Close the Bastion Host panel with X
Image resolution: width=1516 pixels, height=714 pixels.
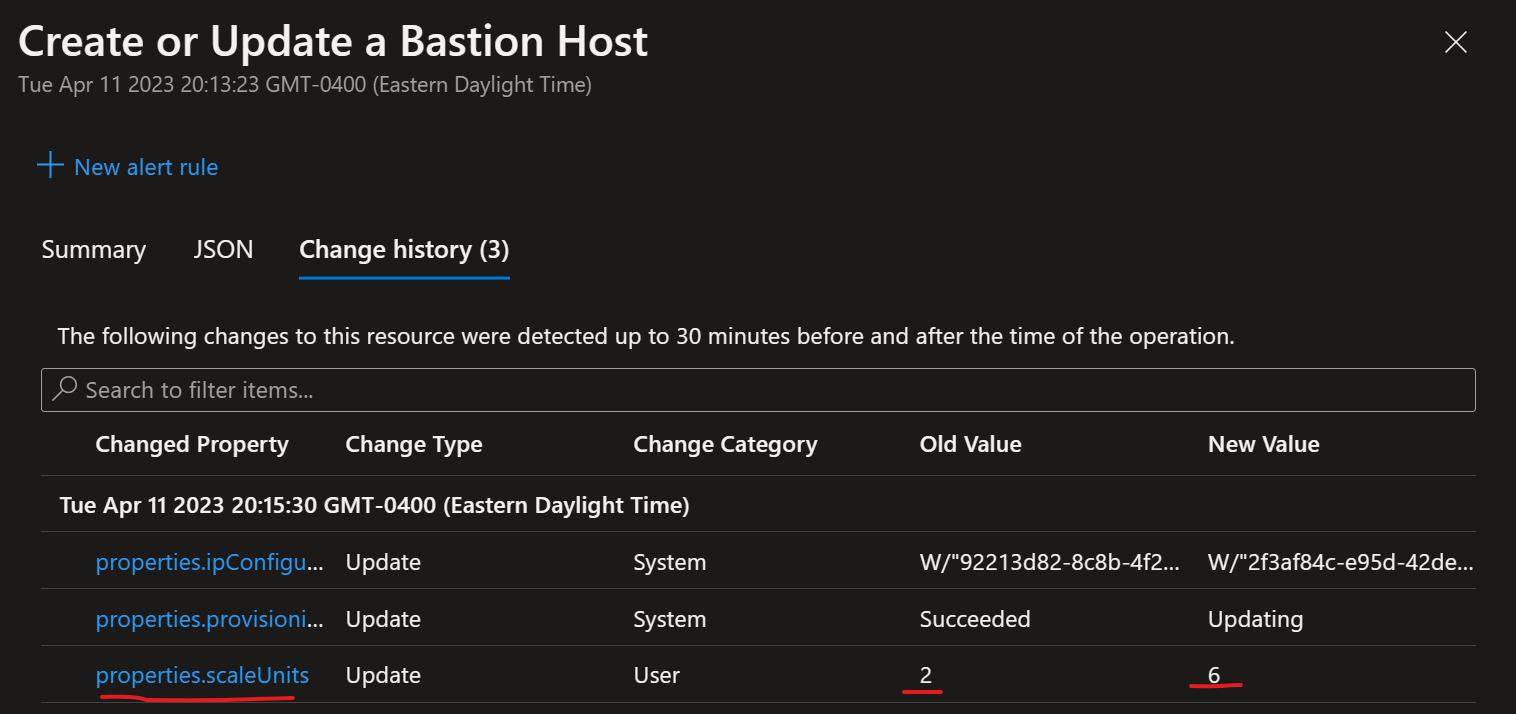(1455, 42)
